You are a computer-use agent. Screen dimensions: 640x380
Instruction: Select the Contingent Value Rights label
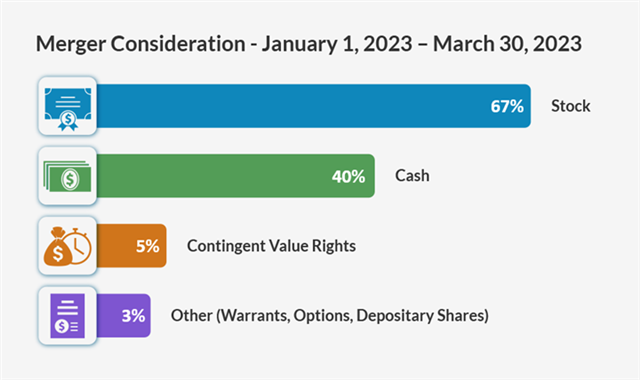click(x=271, y=246)
